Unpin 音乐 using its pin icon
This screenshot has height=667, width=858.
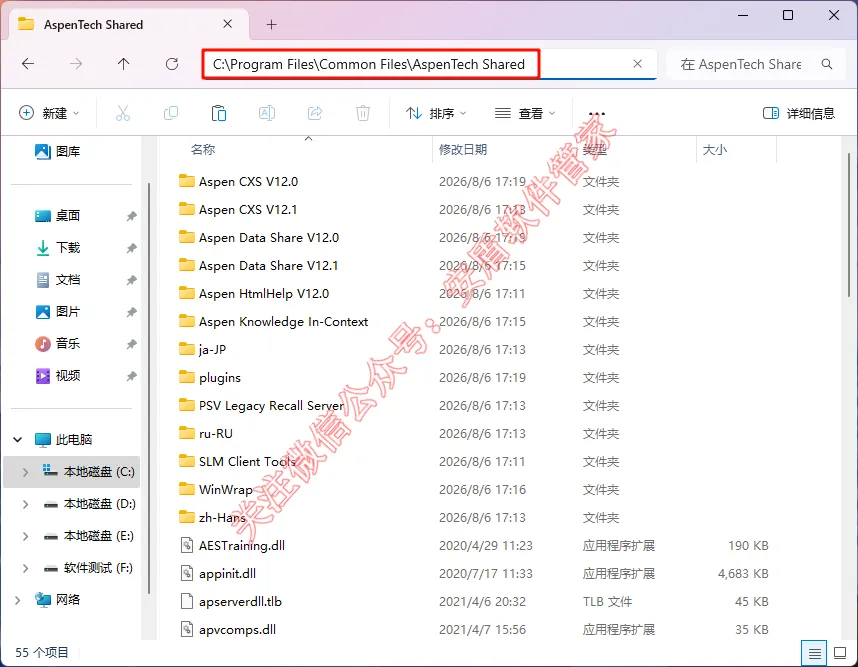pyautogui.click(x=131, y=344)
